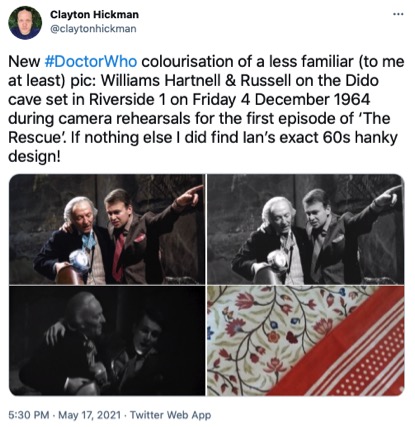Click the May 17, 2021 date
Viewport: 415px width, 427px height.
[89, 415]
